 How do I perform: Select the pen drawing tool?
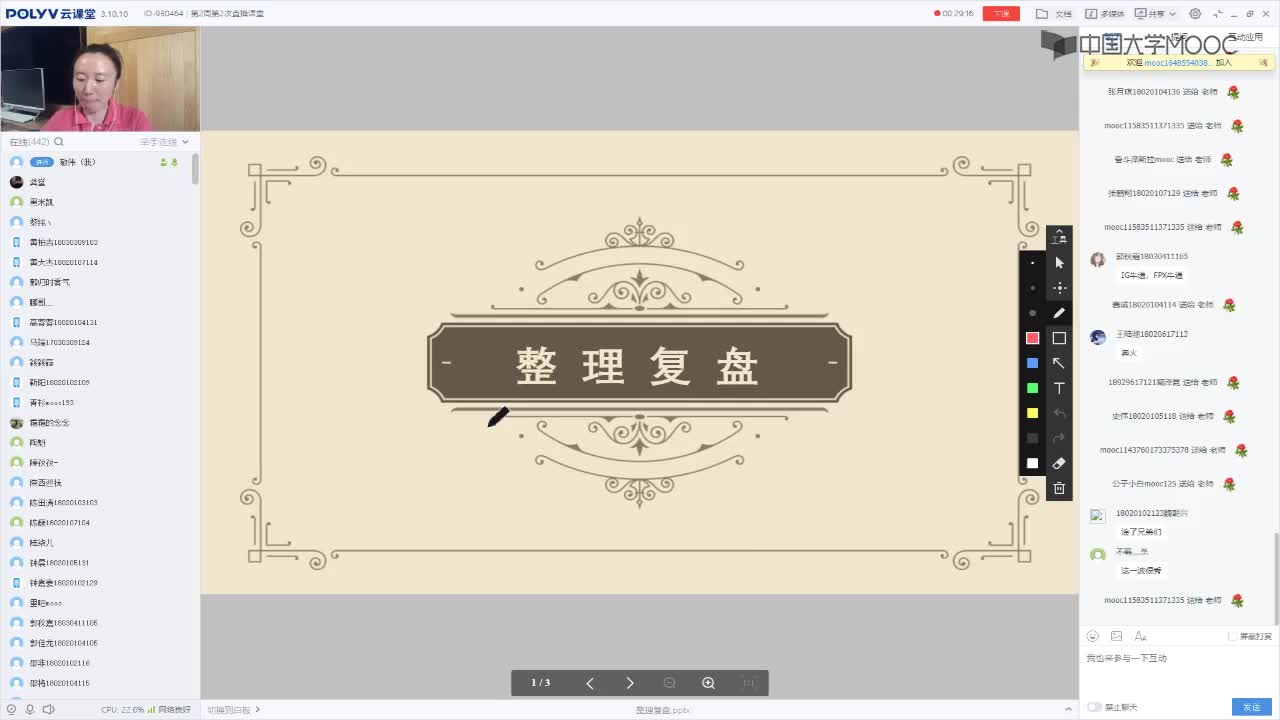pyautogui.click(x=1059, y=313)
